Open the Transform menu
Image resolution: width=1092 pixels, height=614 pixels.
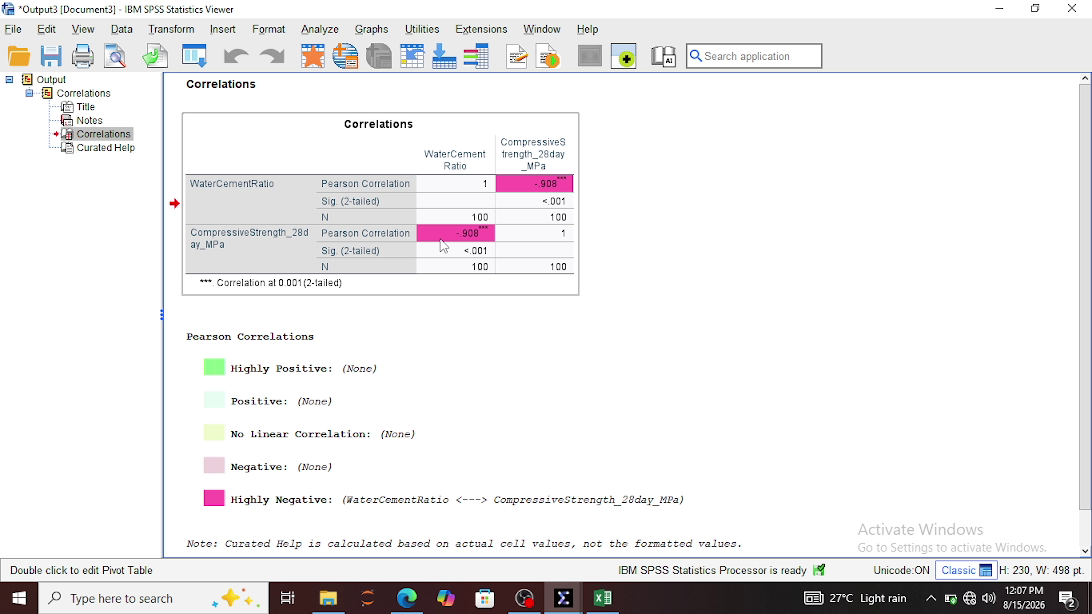[x=171, y=29]
